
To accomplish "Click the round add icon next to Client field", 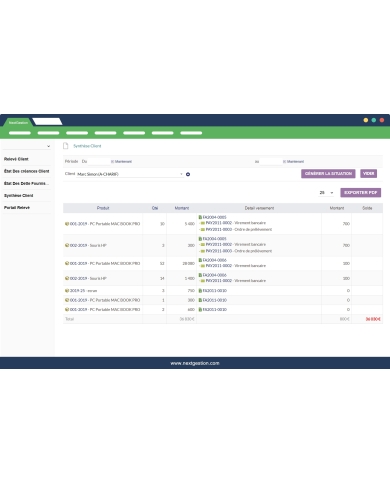I will click(188, 174).
